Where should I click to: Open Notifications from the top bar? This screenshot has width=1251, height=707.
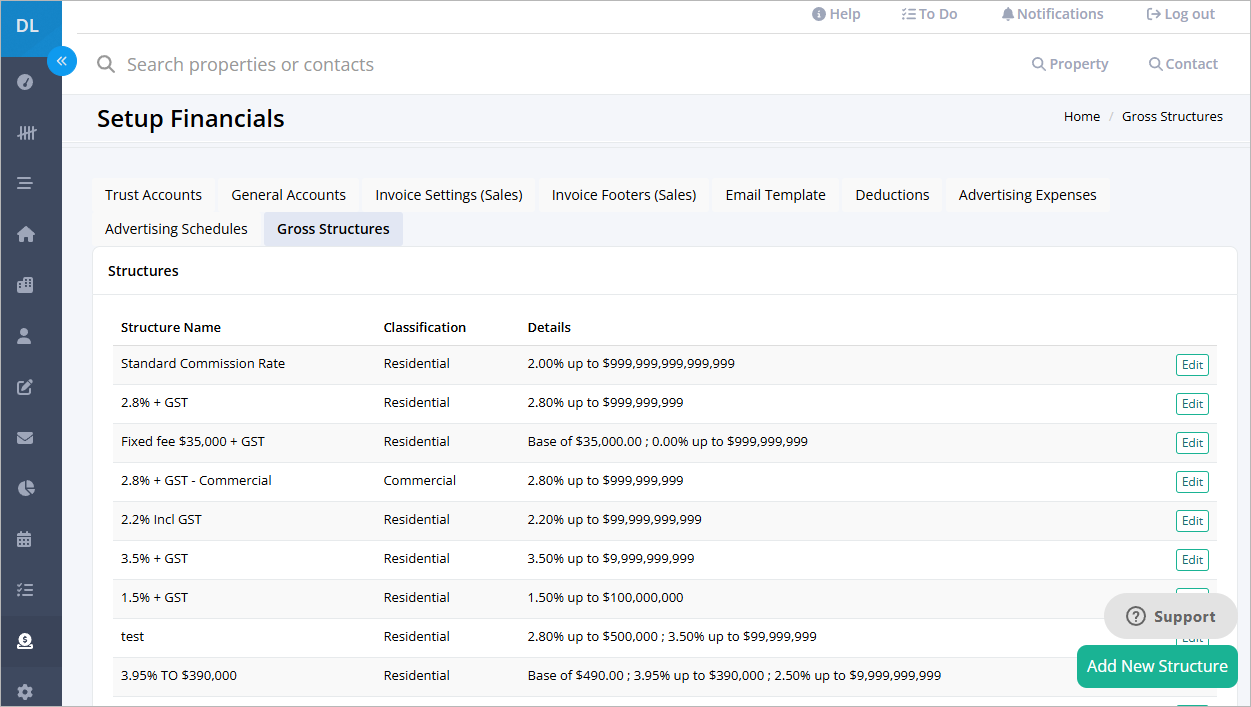[1052, 14]
